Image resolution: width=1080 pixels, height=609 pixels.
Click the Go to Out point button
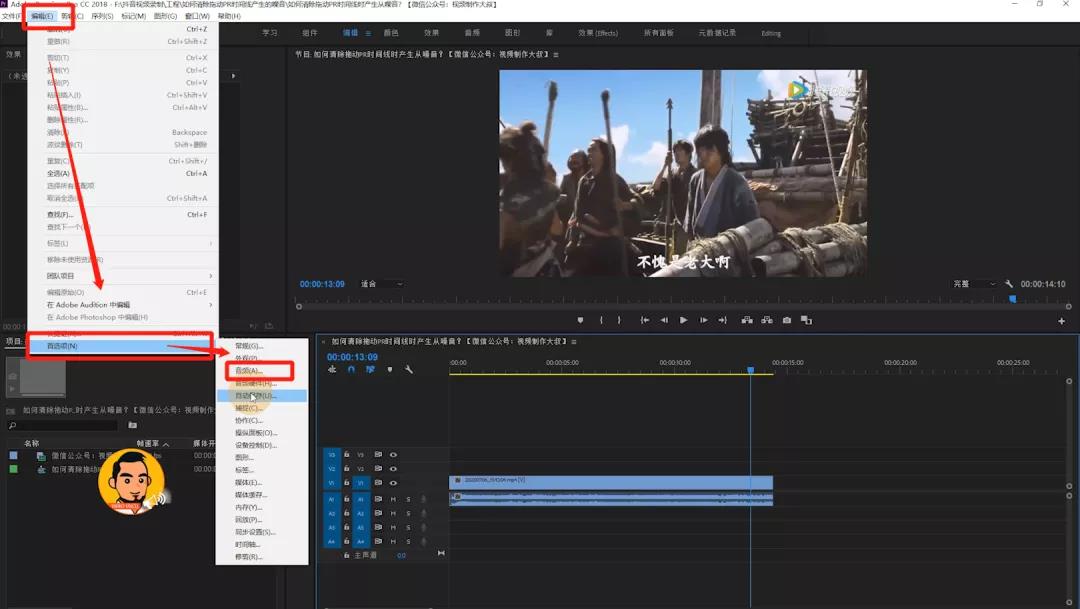[x=723, y=320]
